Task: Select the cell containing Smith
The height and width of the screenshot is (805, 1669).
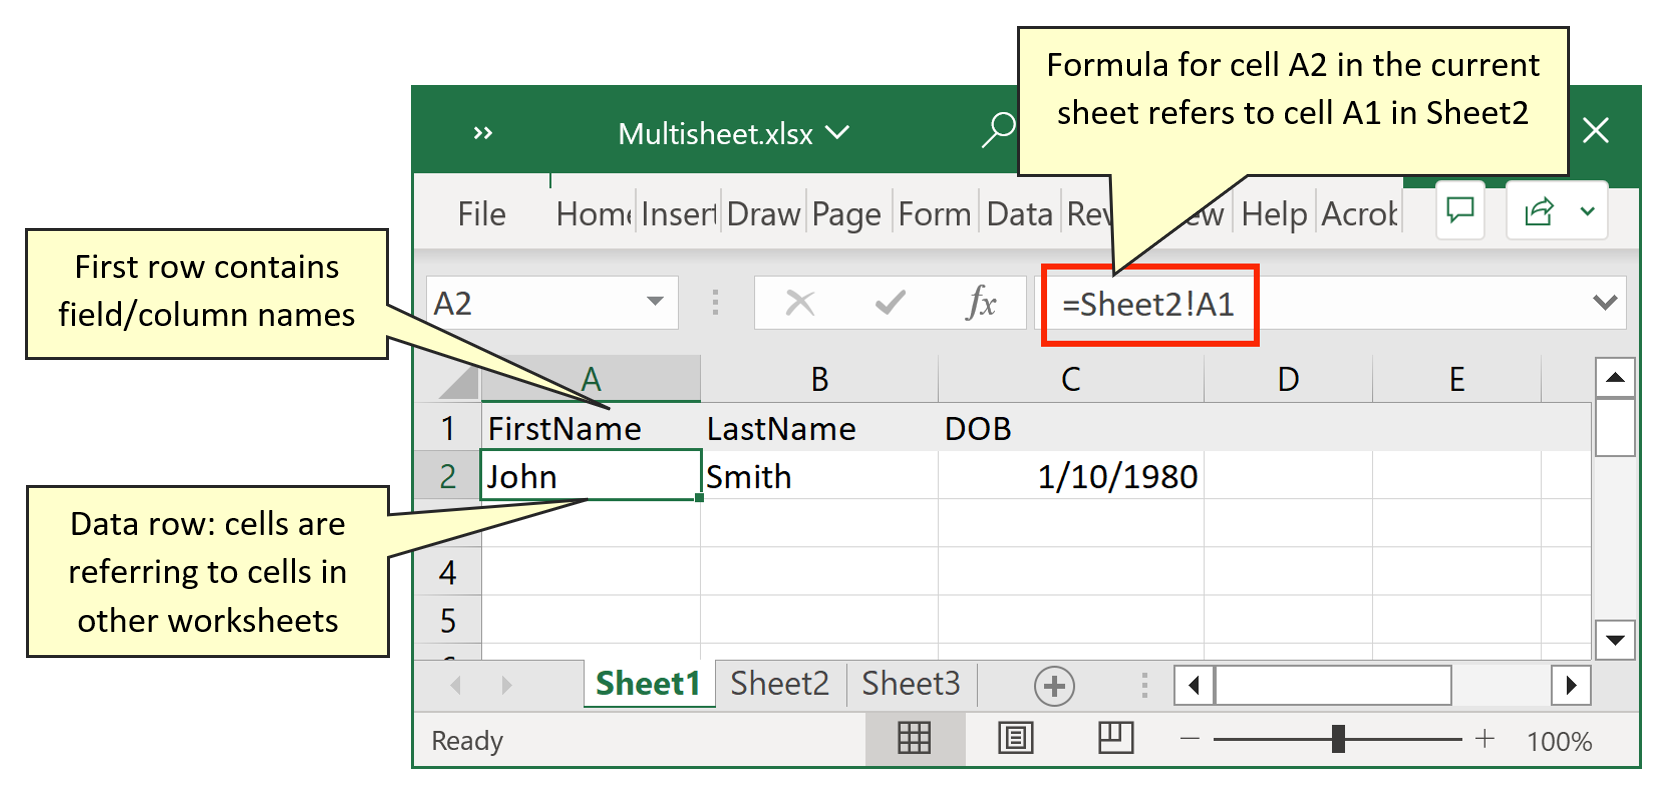Action: [820, 476]
